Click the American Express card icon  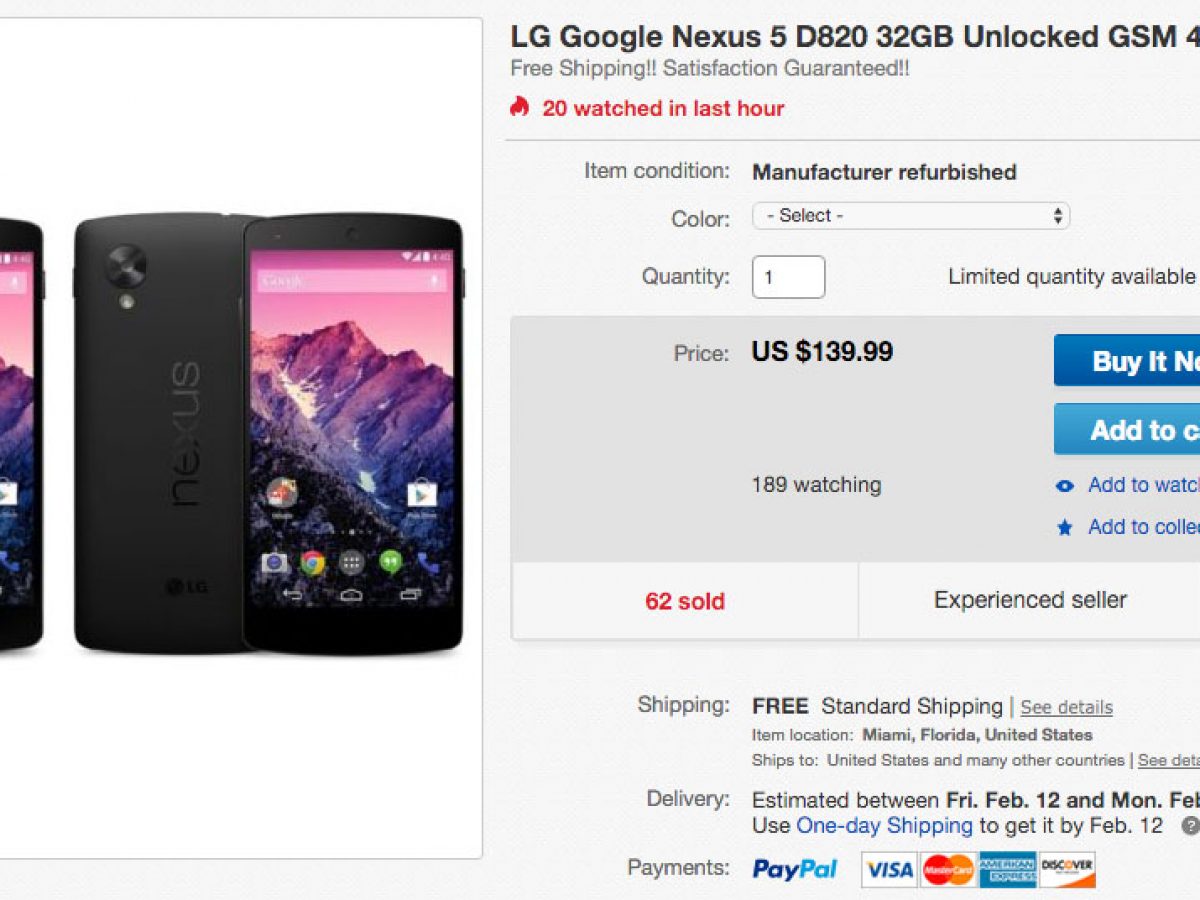pos(1007,870)
